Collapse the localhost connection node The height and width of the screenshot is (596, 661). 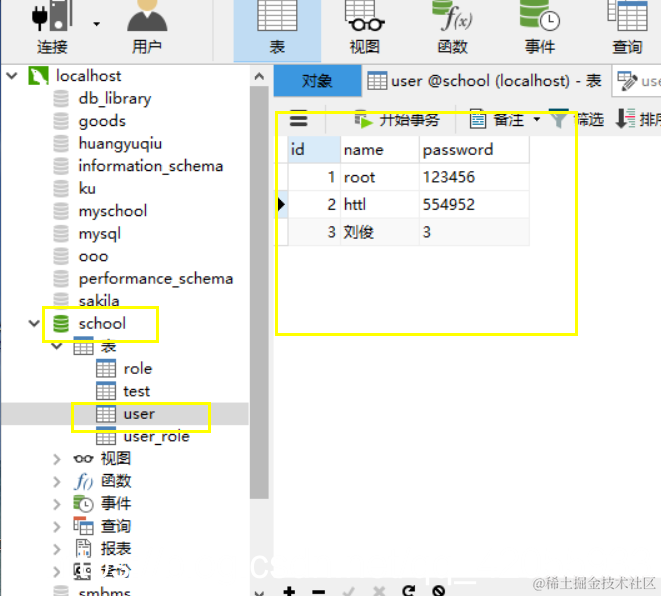(12, 76)
